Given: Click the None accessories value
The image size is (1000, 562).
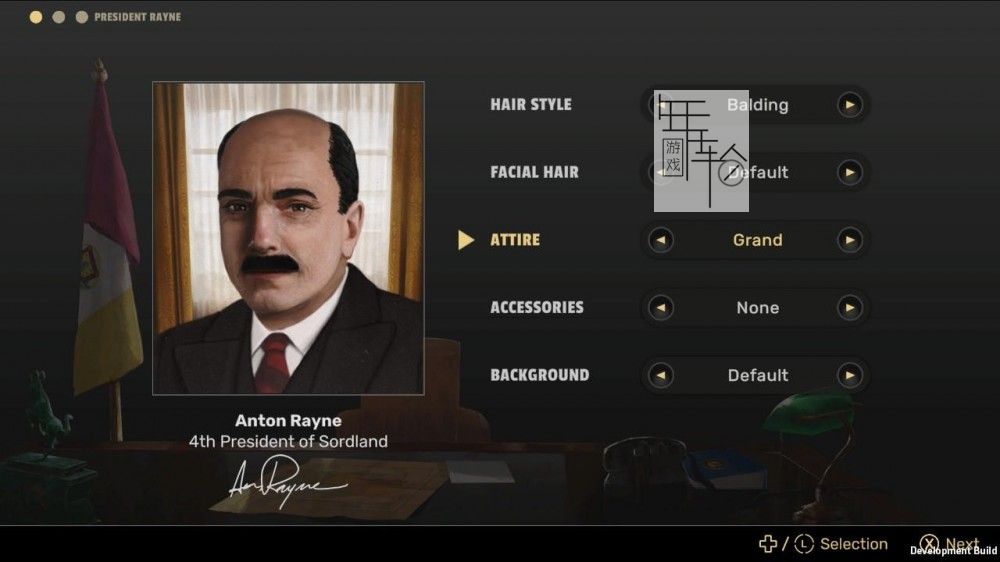Looking at the screenshot, I should tap(757, 308).
